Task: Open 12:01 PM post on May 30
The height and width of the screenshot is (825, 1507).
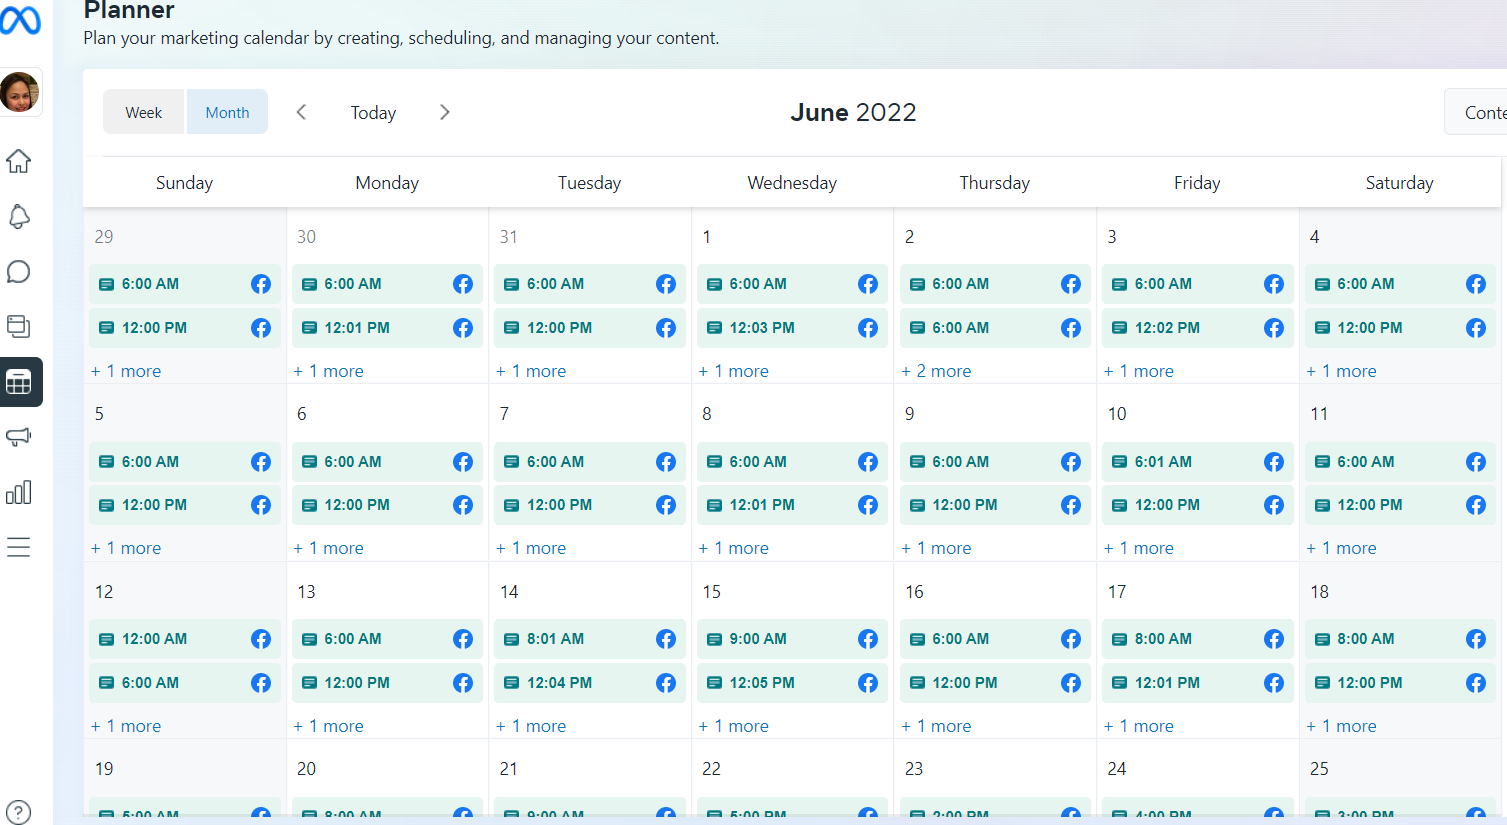Action: [387, 328]
